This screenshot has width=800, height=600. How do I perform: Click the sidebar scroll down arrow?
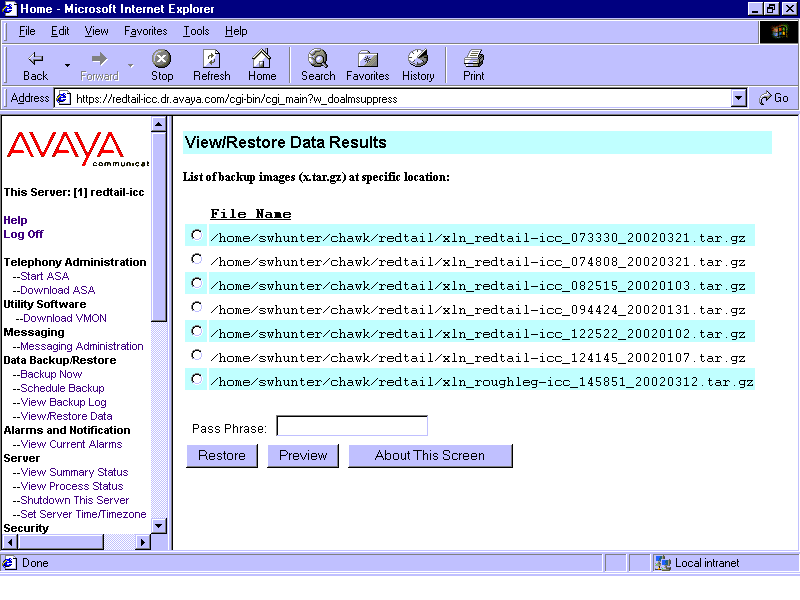[x=159, y=526]
